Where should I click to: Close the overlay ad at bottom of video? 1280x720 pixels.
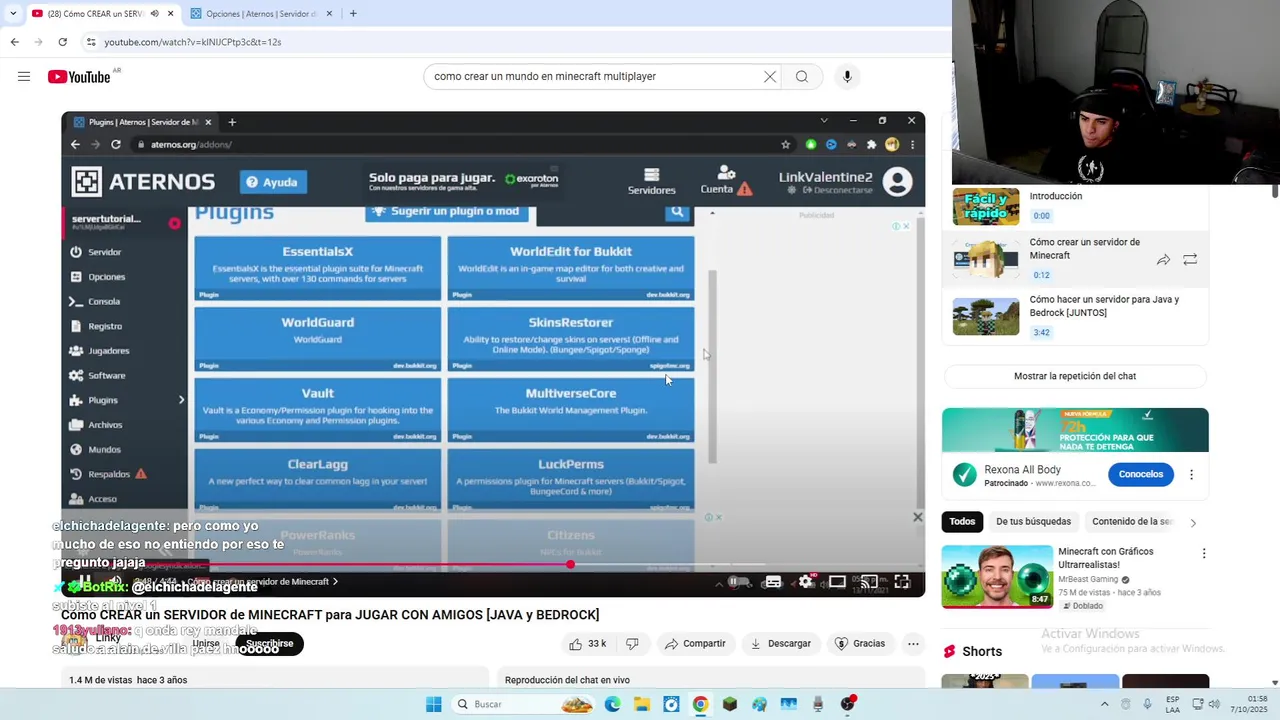(917, 517)
